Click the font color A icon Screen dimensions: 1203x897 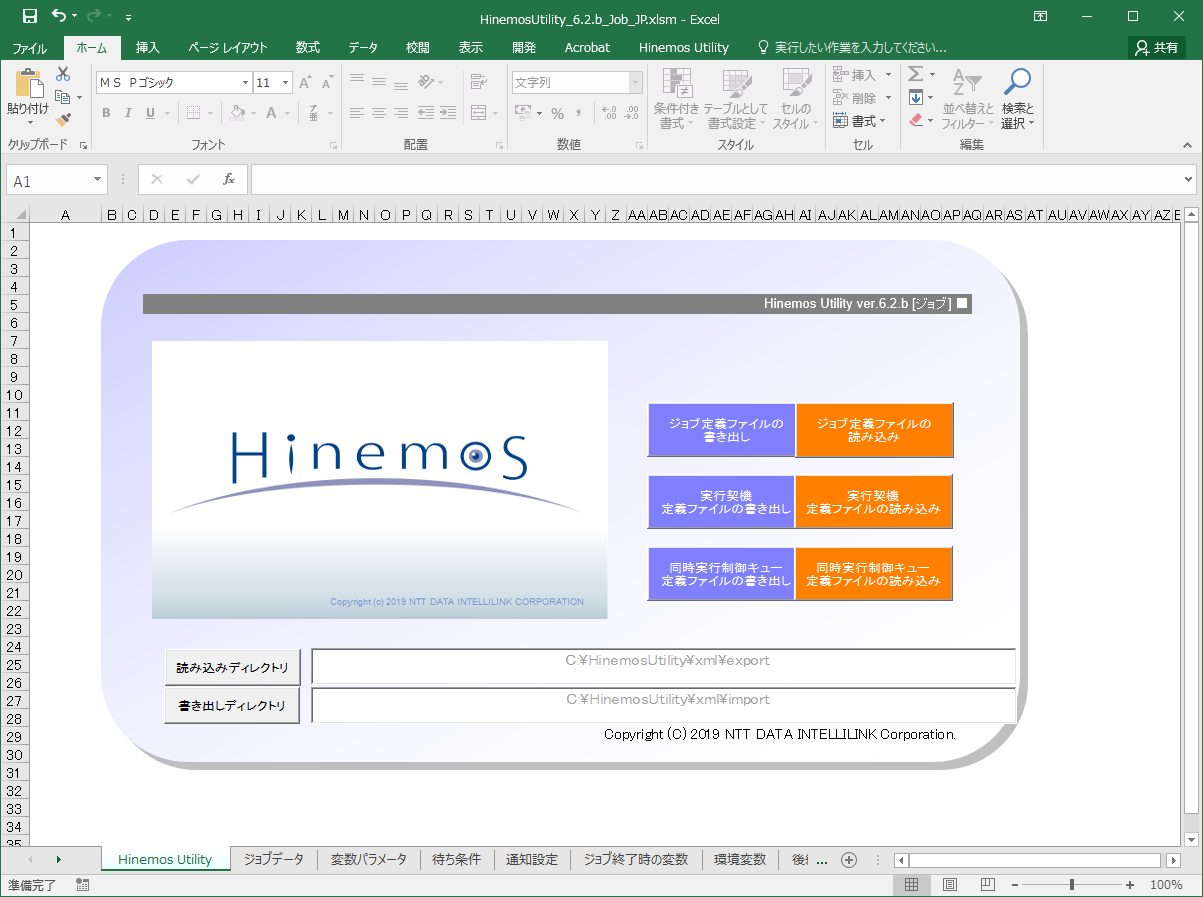(273, 113)
